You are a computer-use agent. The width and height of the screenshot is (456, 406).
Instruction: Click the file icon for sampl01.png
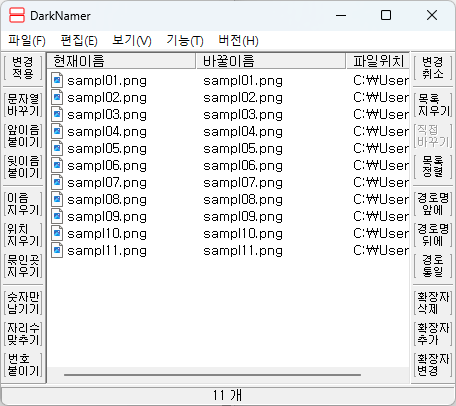57,81
